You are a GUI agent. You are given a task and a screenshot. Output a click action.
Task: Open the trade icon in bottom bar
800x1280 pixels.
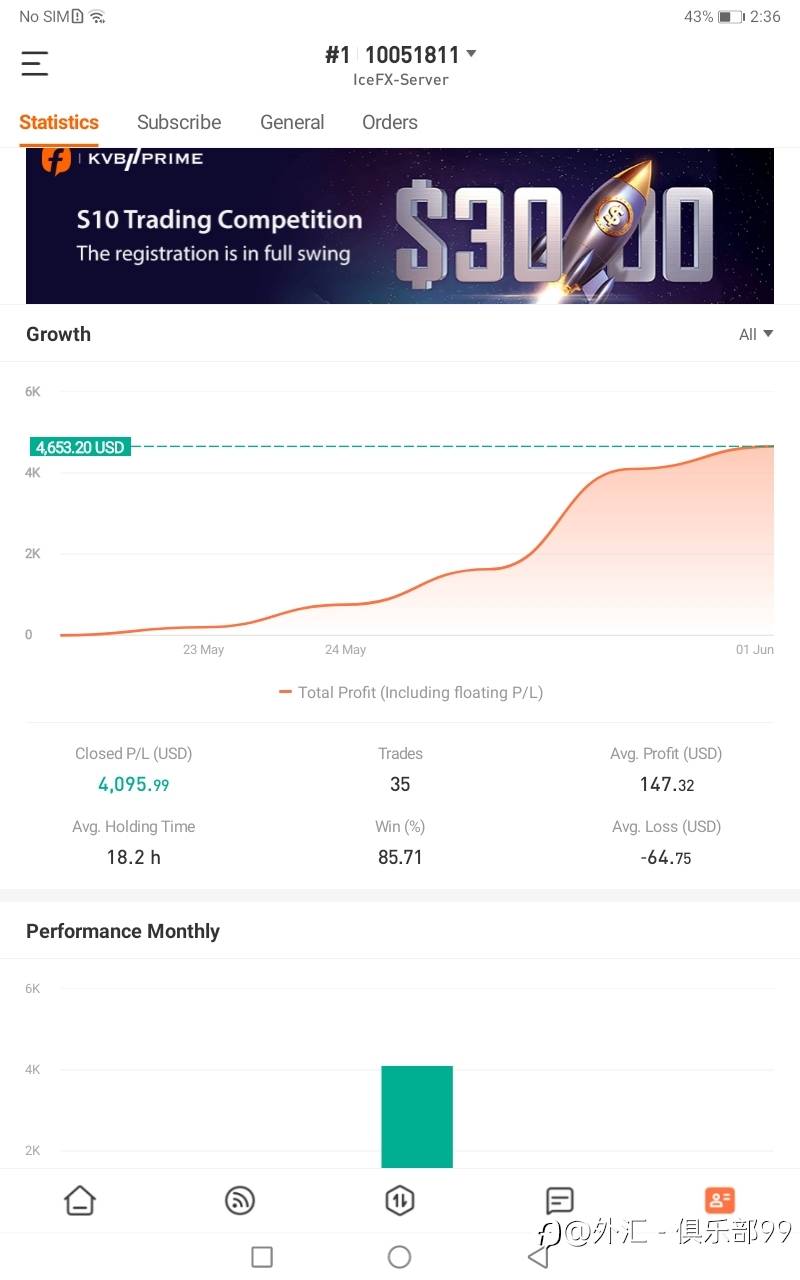(400, 1200)
